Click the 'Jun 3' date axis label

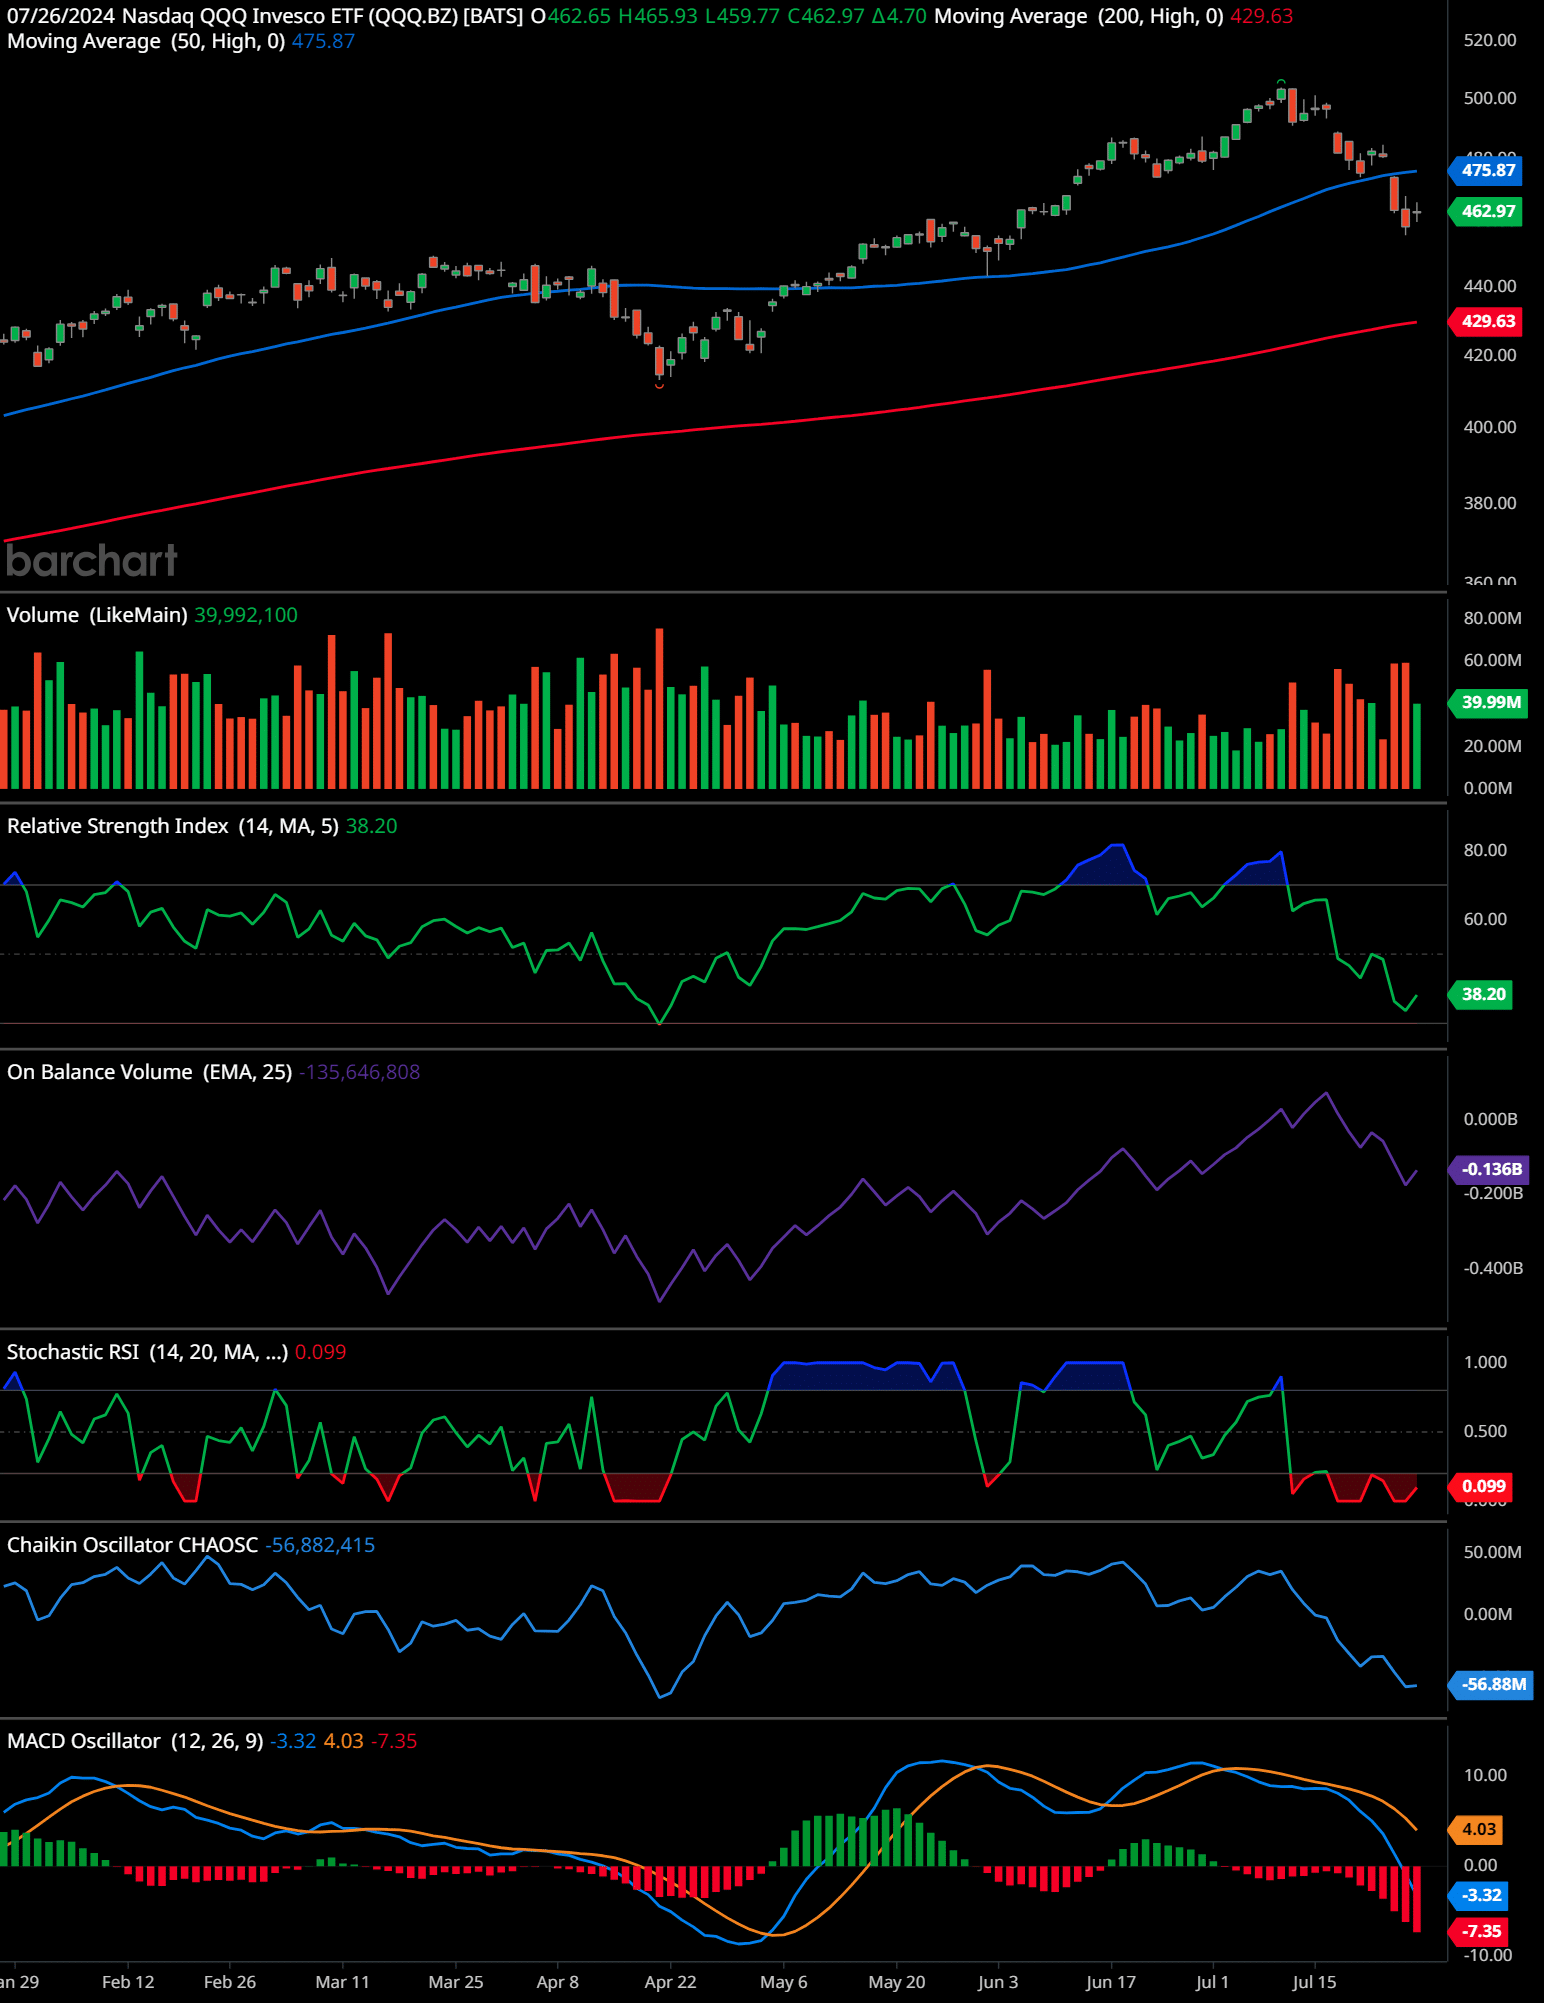click(998, 1982)
